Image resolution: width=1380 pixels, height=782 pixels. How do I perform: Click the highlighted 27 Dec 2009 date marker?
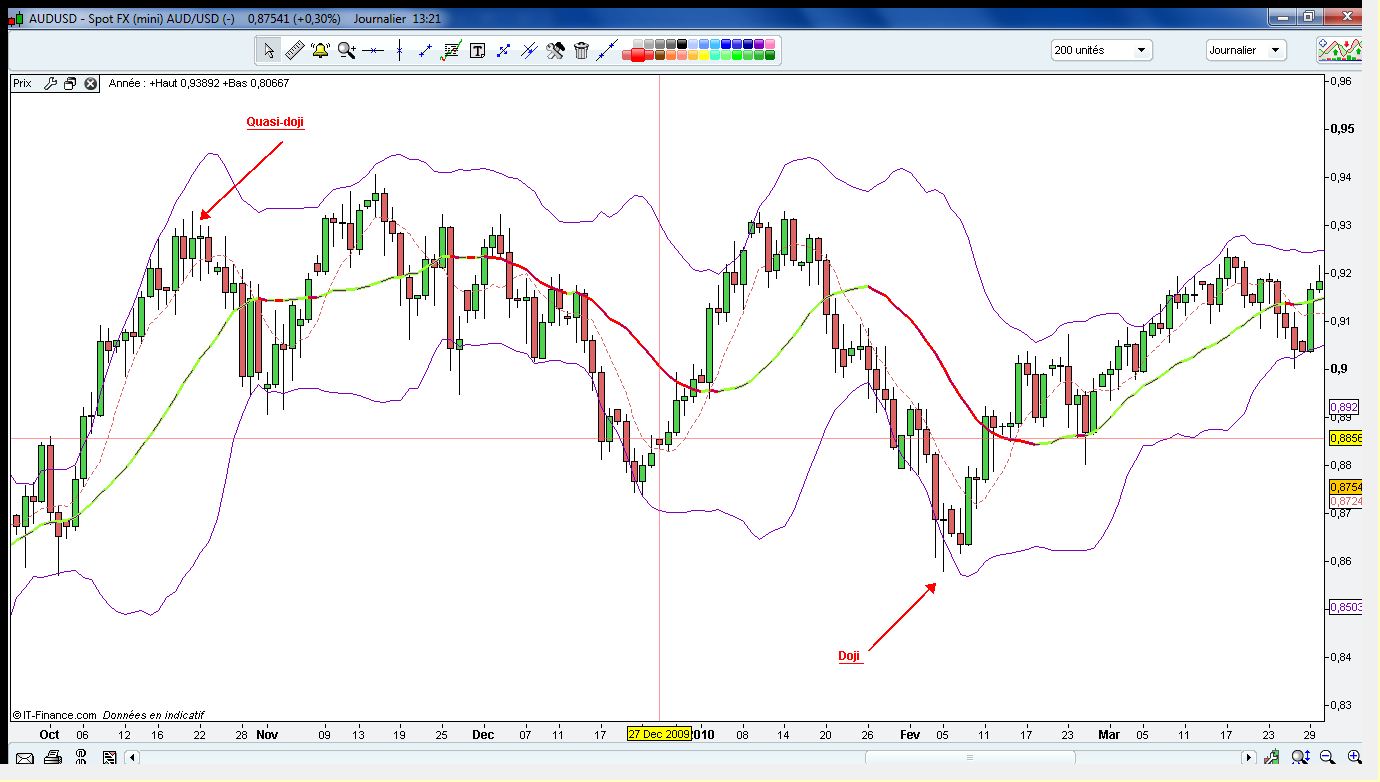[660, 734]
